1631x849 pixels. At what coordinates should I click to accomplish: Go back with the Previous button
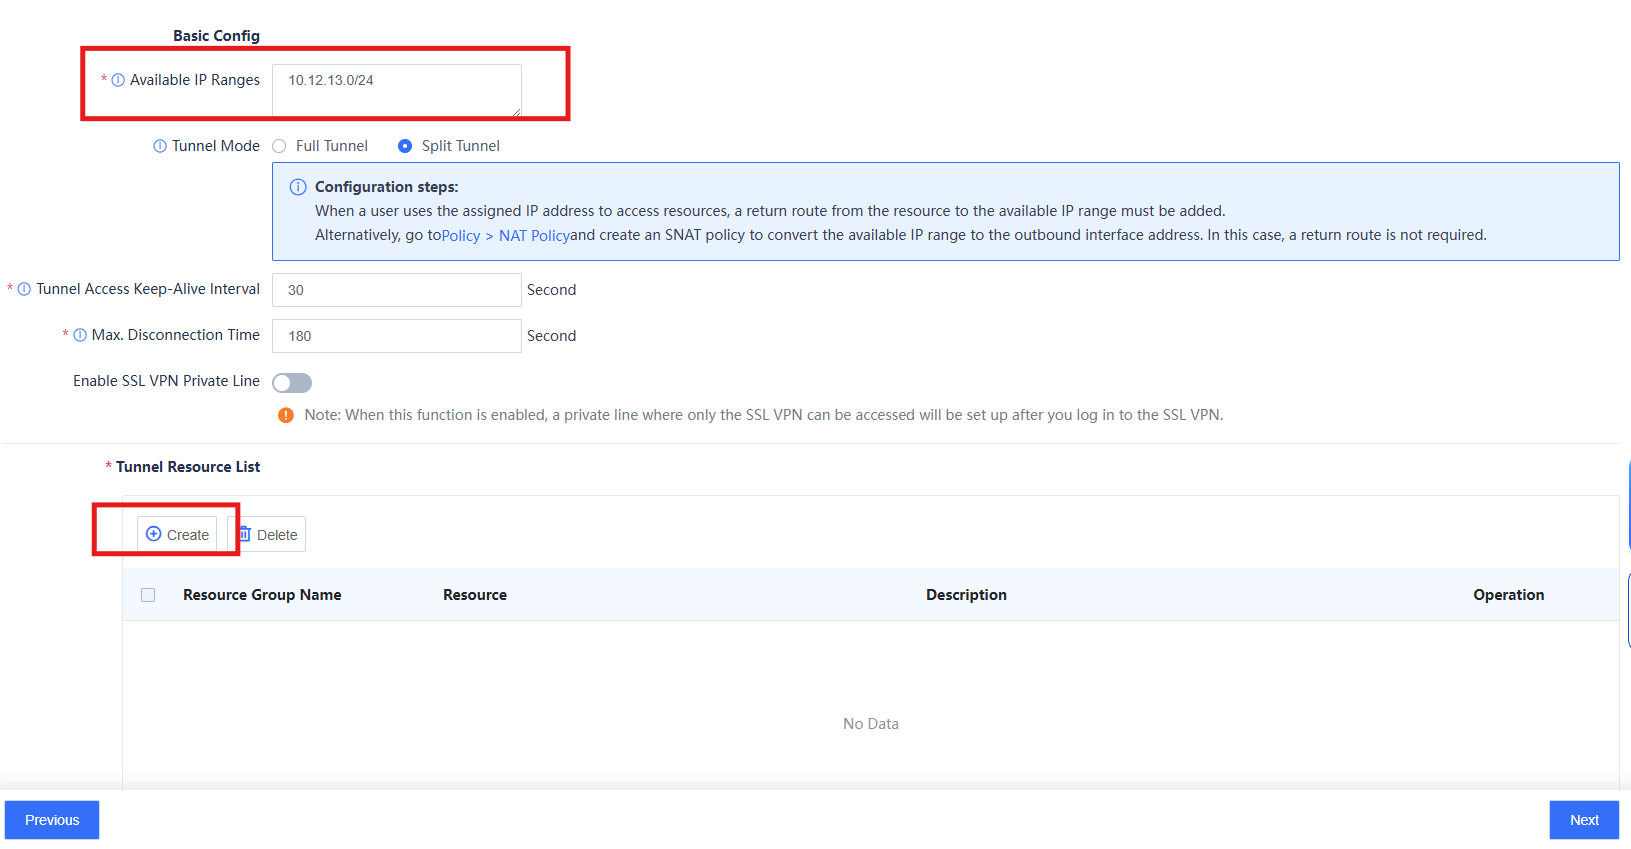coord(52,820)
